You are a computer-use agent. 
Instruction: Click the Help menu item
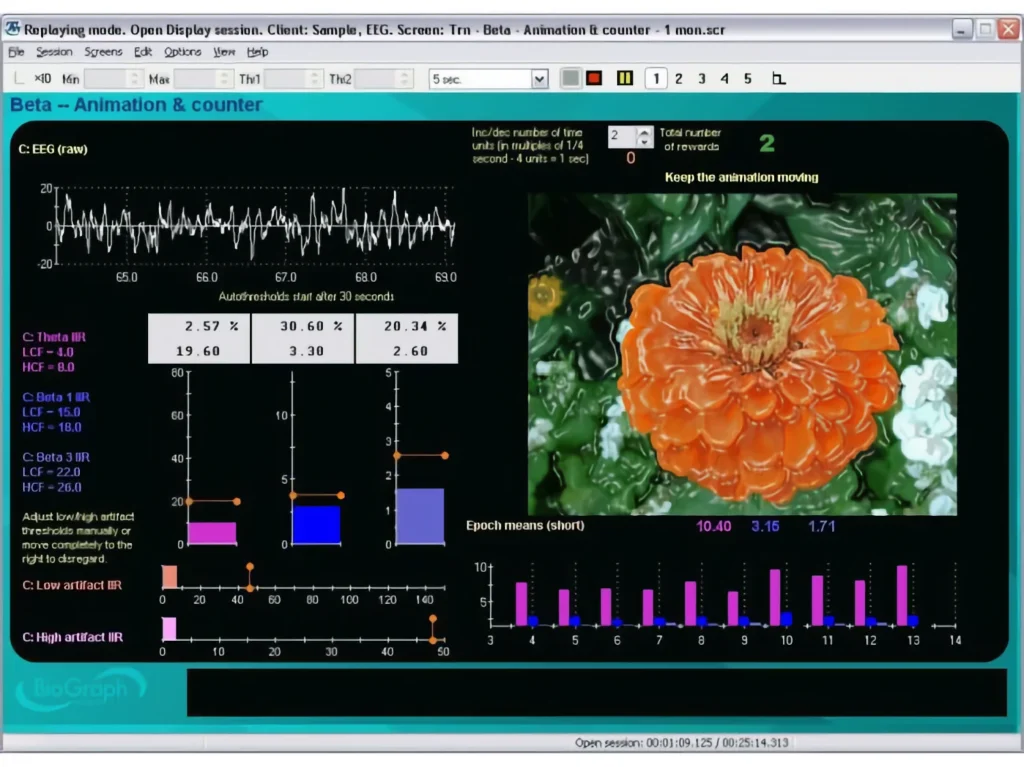coord(257,52)
